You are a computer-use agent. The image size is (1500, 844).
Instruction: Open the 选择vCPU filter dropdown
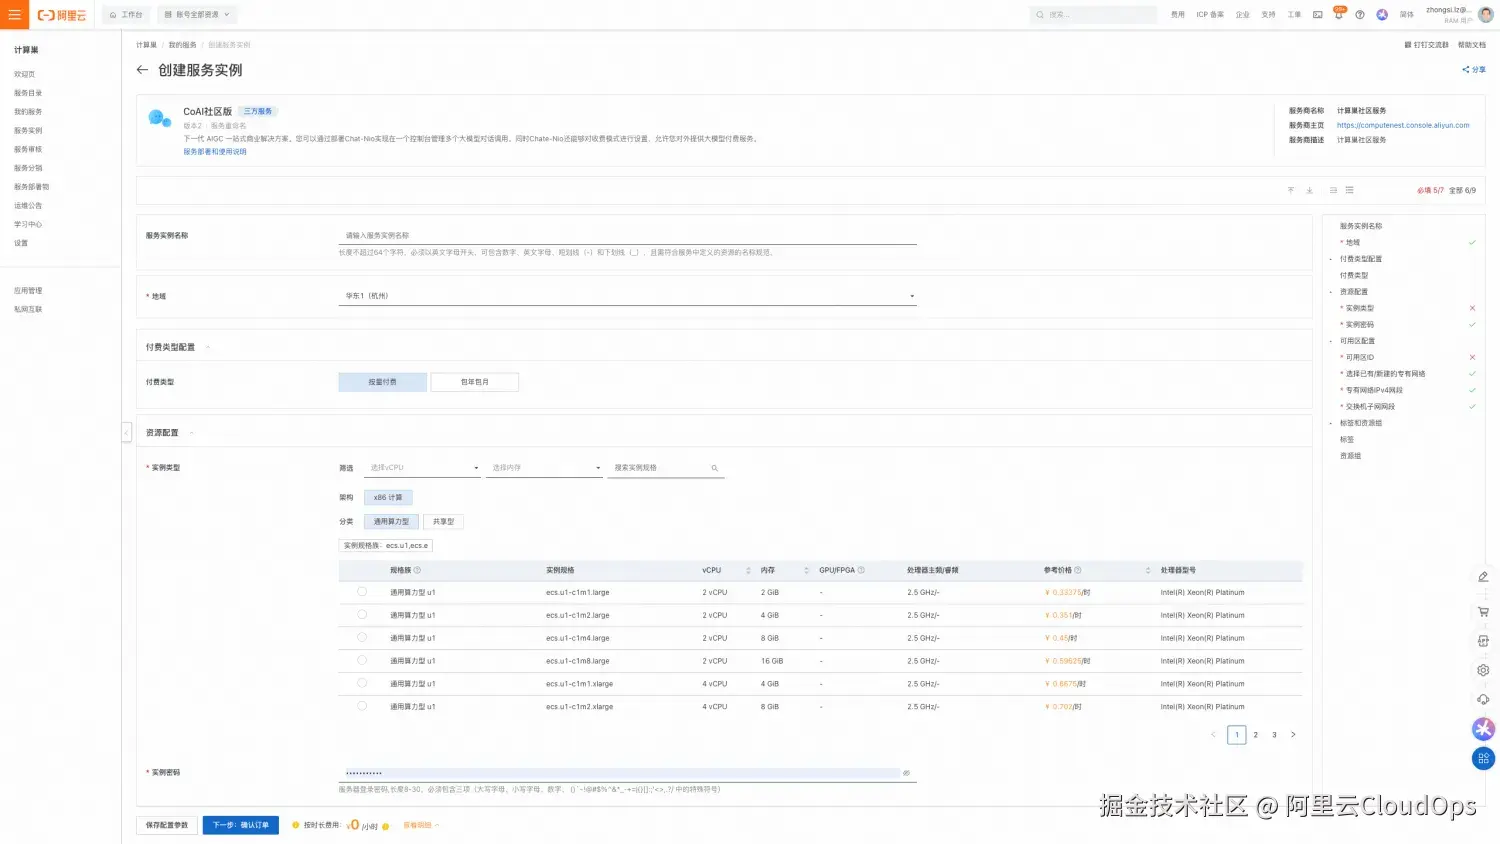[x=422, y=468]
